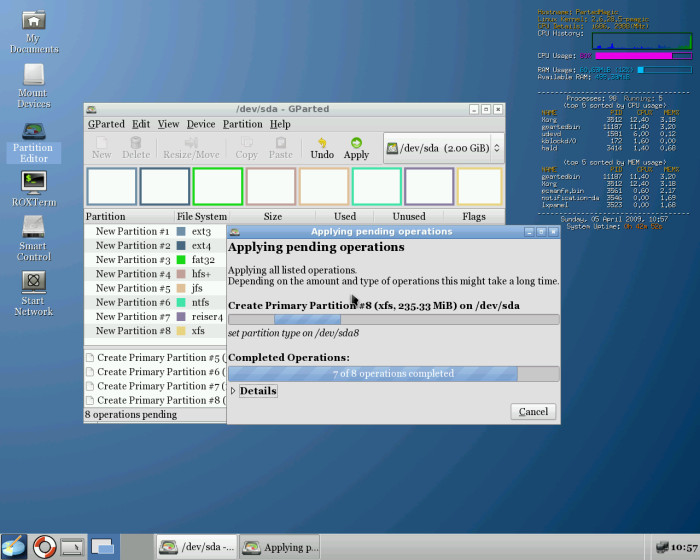Click the show desktop windows taskbar icon
Image resolution: width=700 pixels, height=560 pixels.
click(x=103, y=547)
